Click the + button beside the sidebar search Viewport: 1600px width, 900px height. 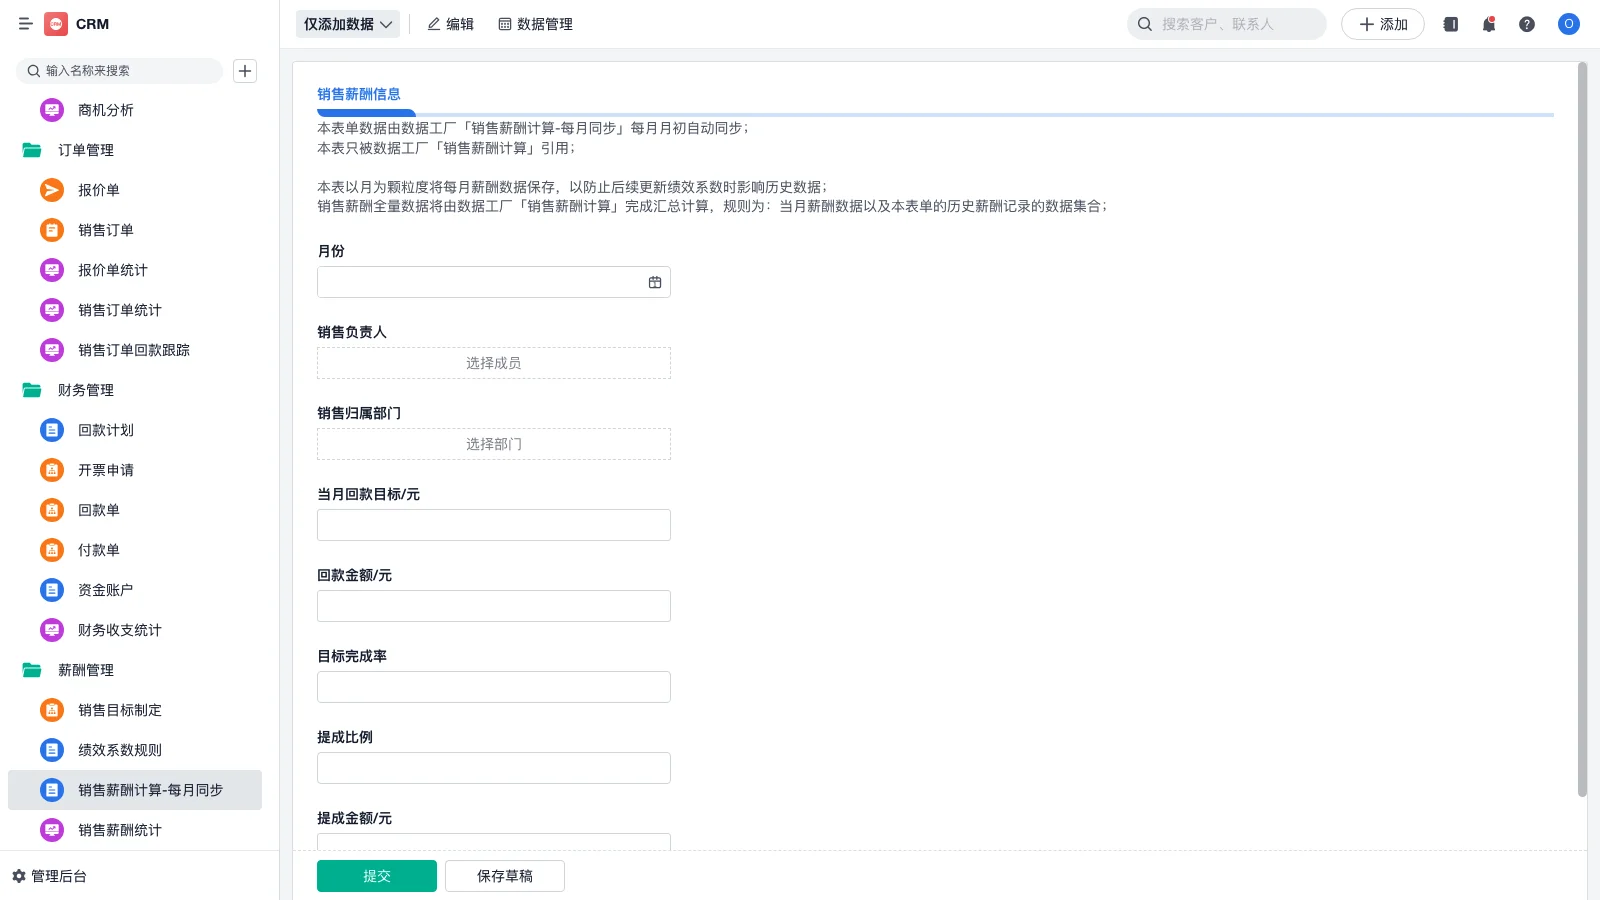[245, 71]
